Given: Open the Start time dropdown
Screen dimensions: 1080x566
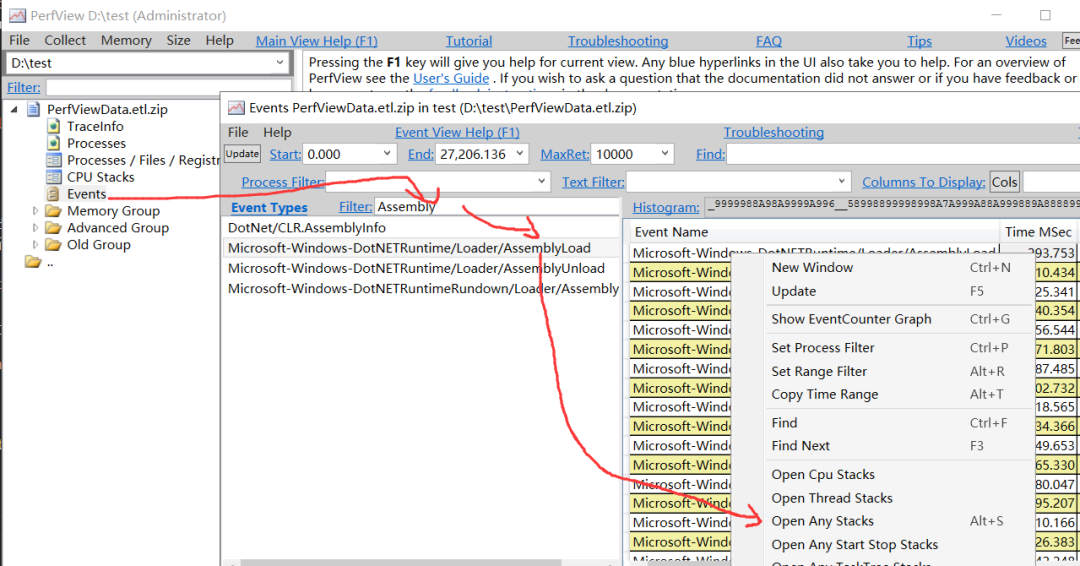Looking at the screenshot, I should [387, 154].
